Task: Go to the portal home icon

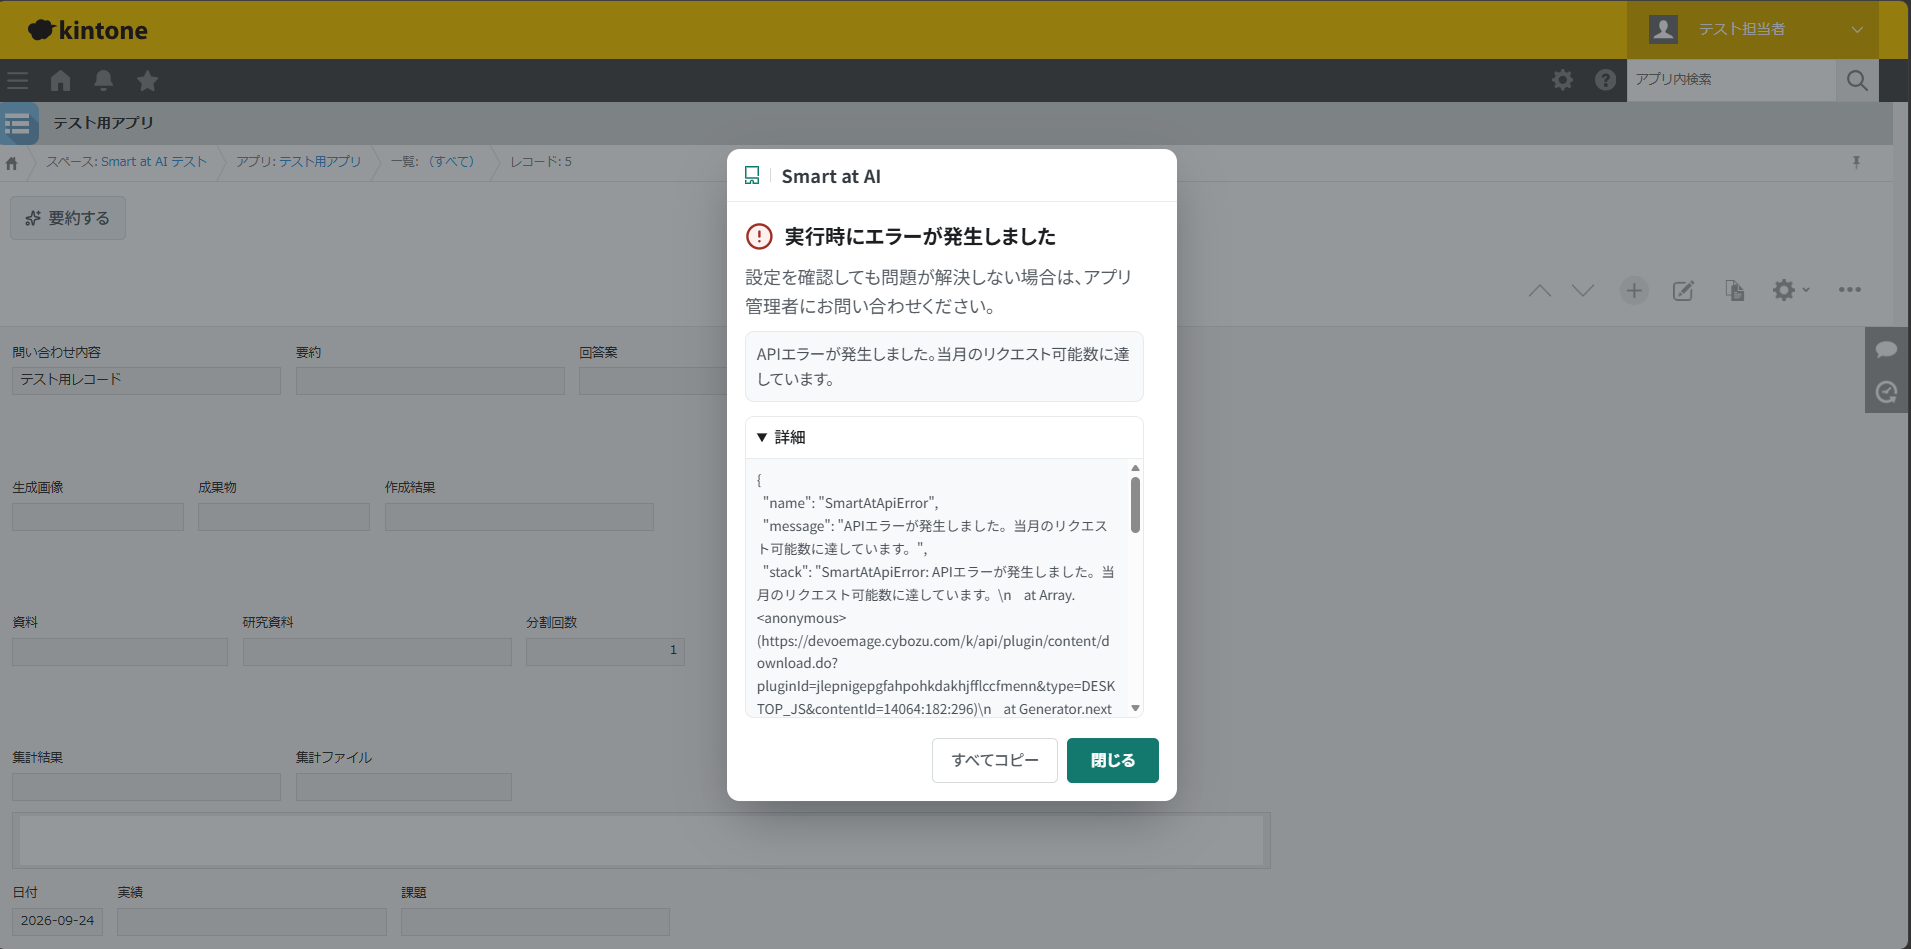Action: pos(61,81)
